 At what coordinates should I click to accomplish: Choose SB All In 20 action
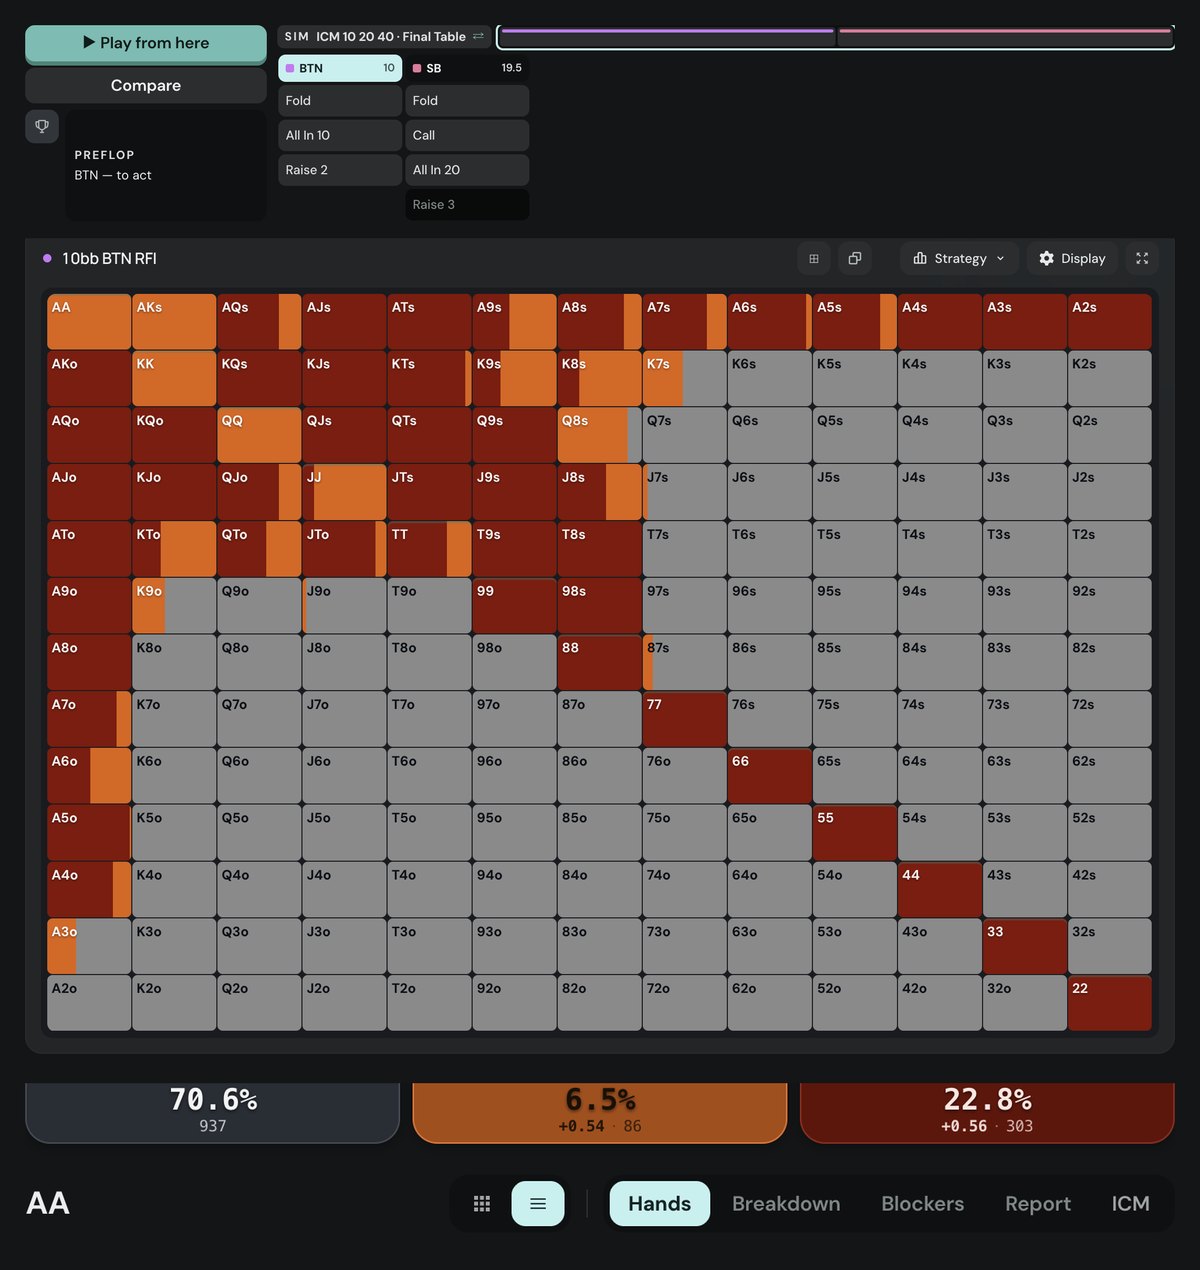coord(467,170)
